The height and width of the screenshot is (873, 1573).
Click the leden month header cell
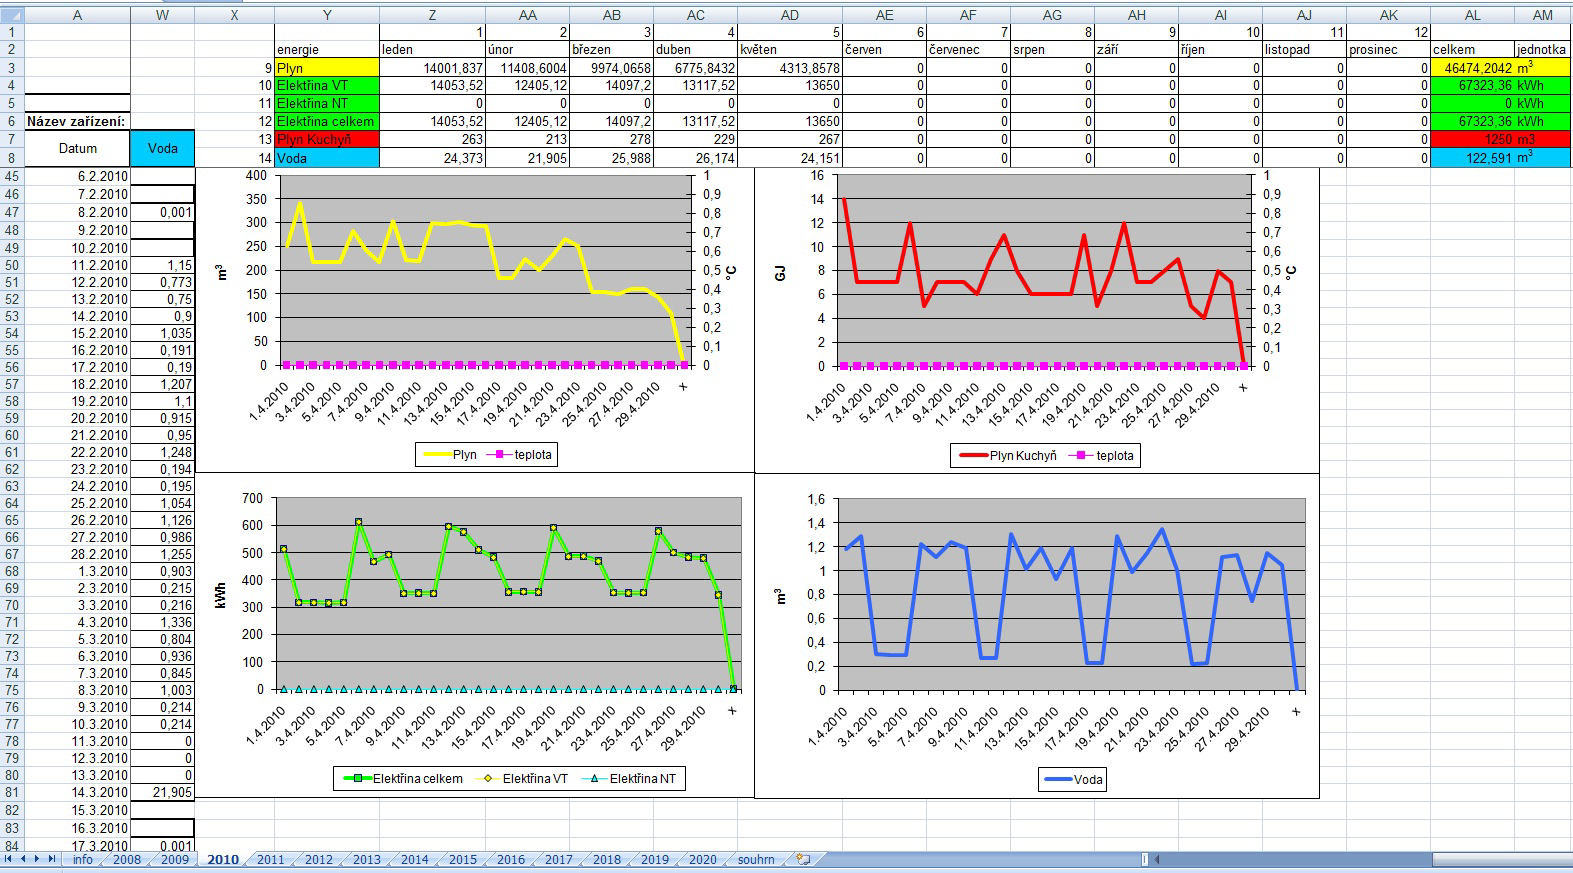pos(432,49)
